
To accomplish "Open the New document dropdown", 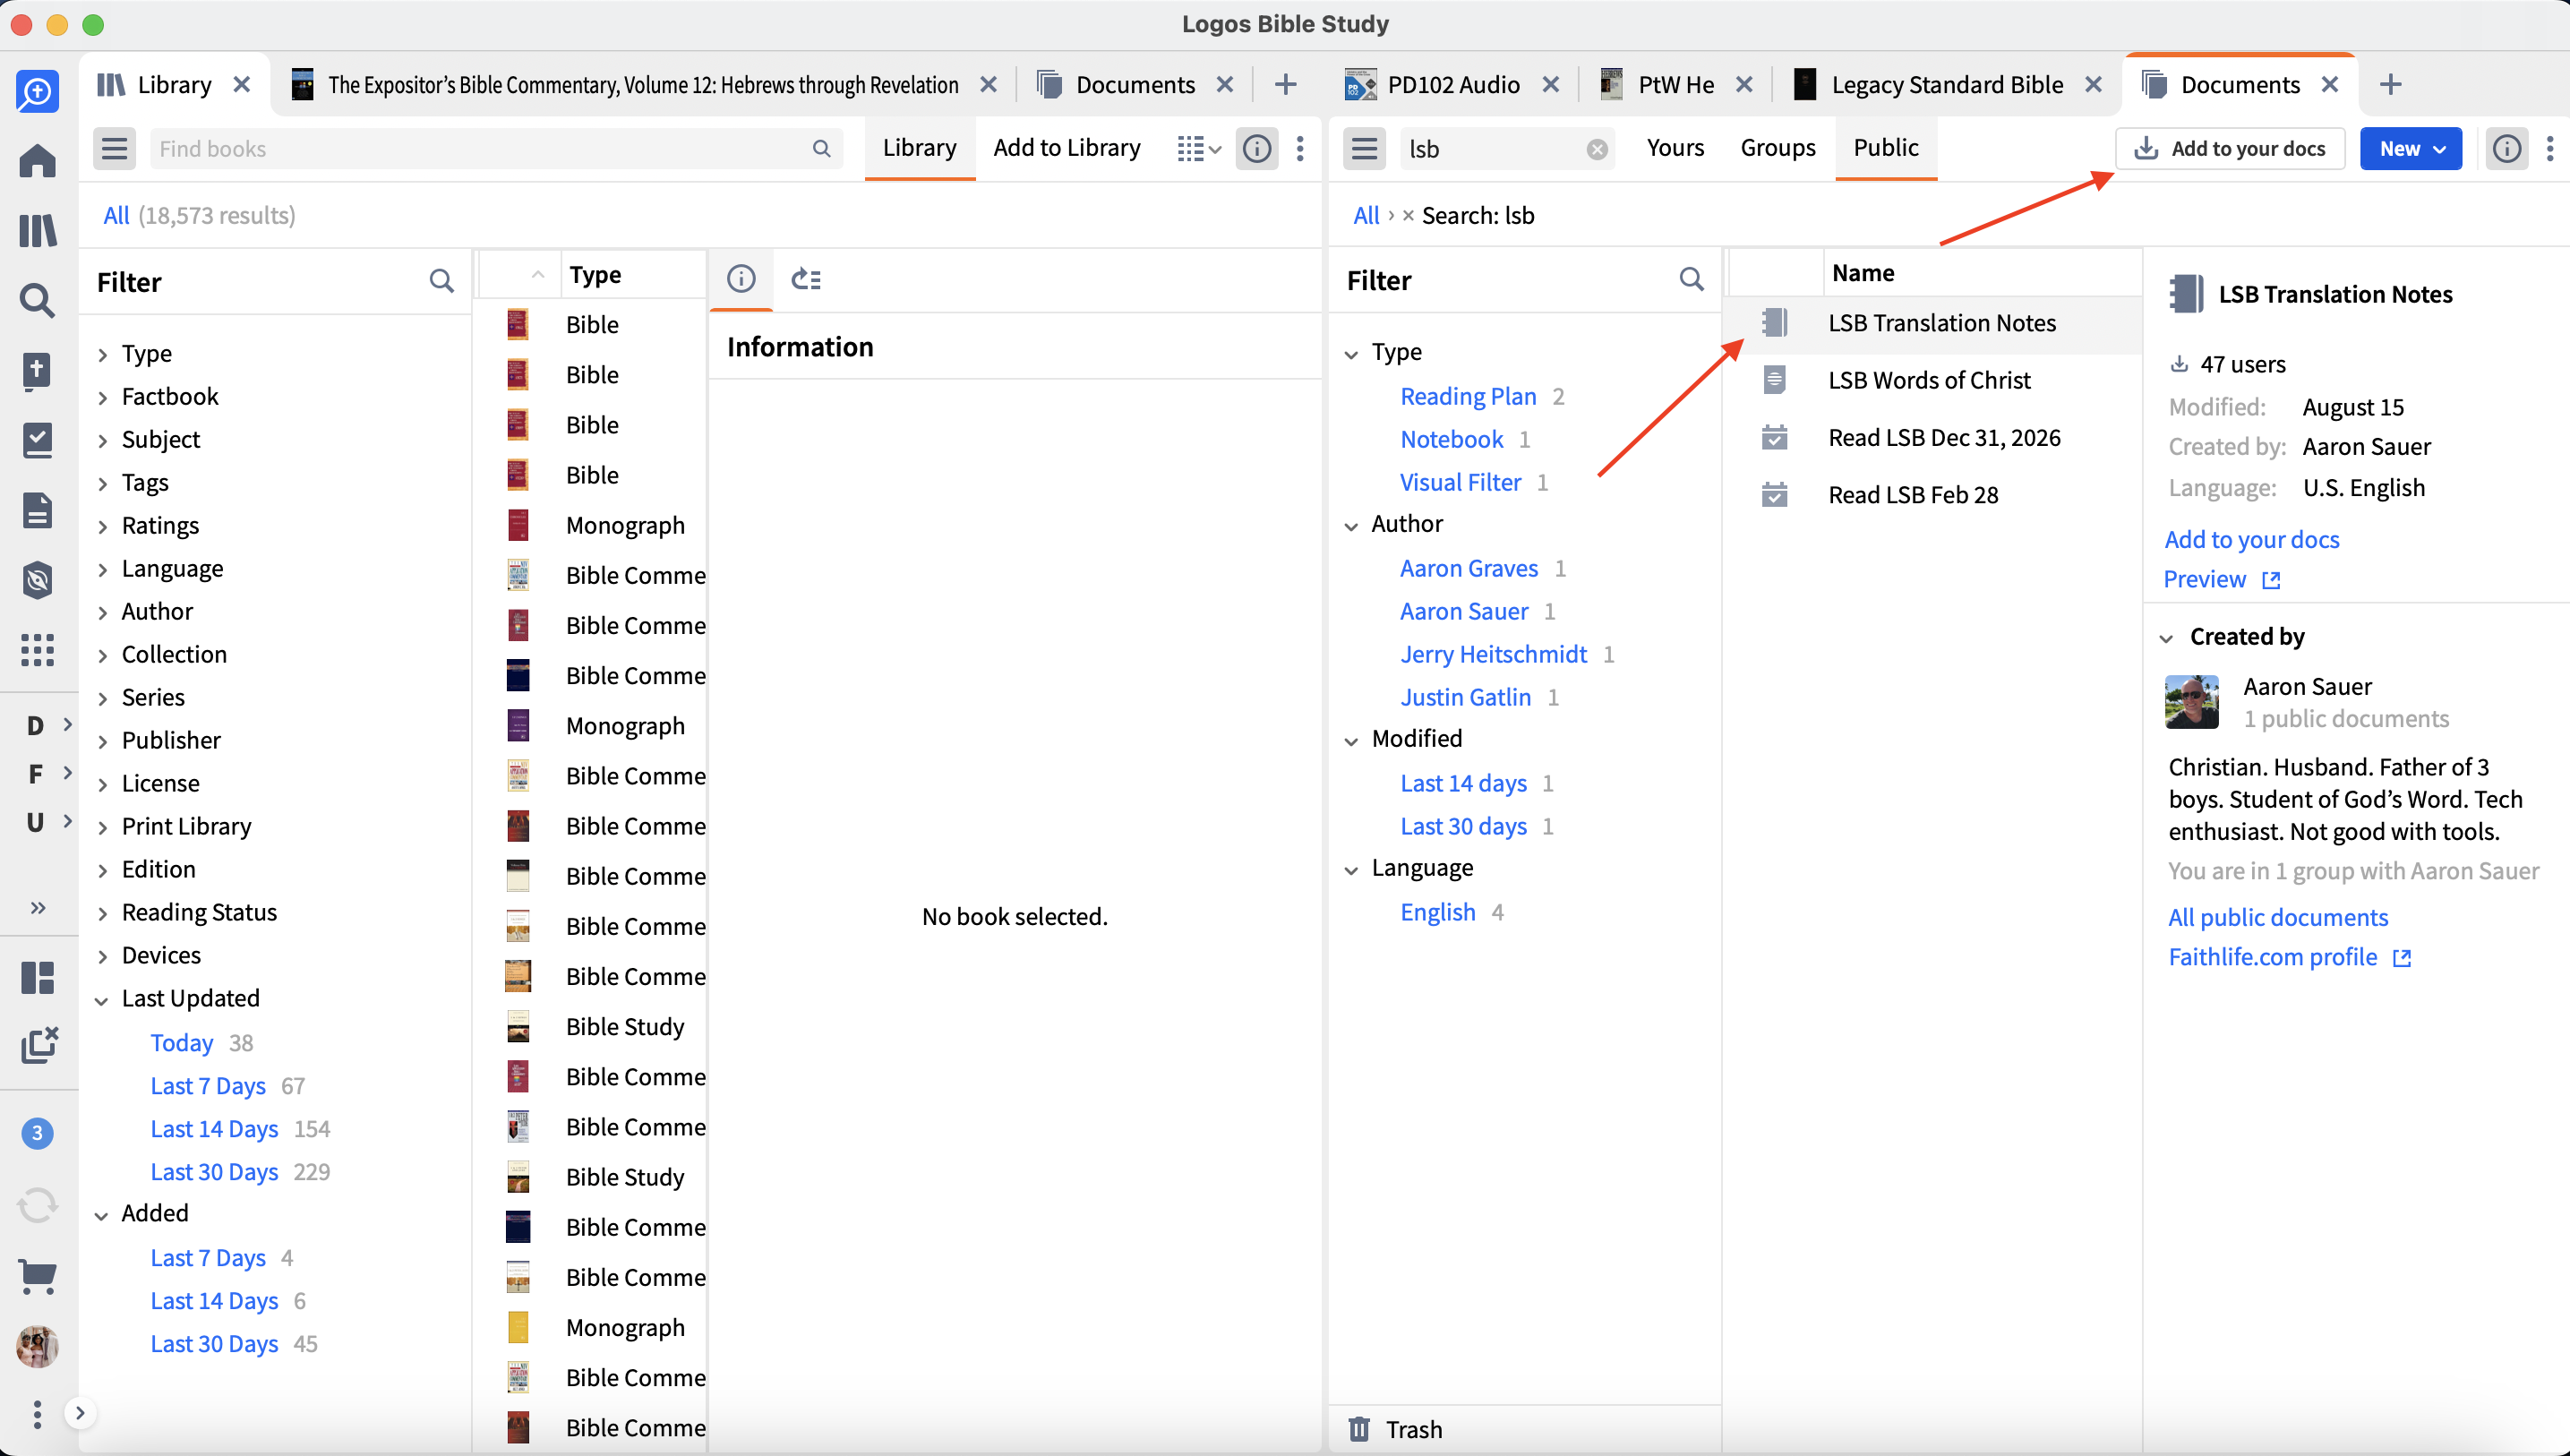I will pyautogui.click(x=2411, y=149).
